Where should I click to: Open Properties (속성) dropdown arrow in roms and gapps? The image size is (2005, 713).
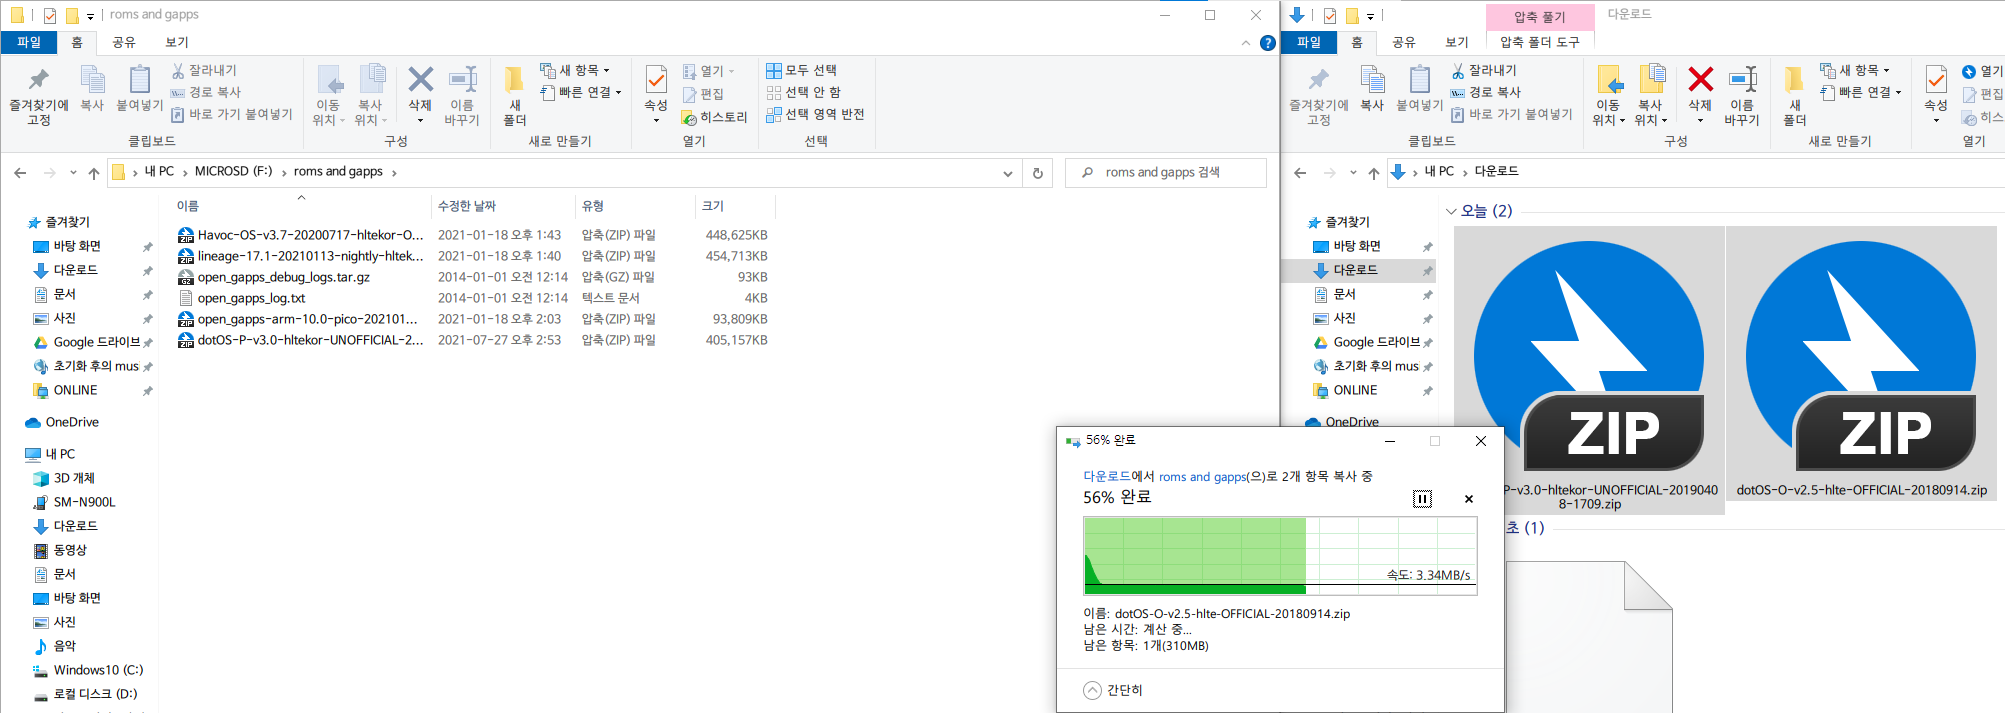point(656,120)
